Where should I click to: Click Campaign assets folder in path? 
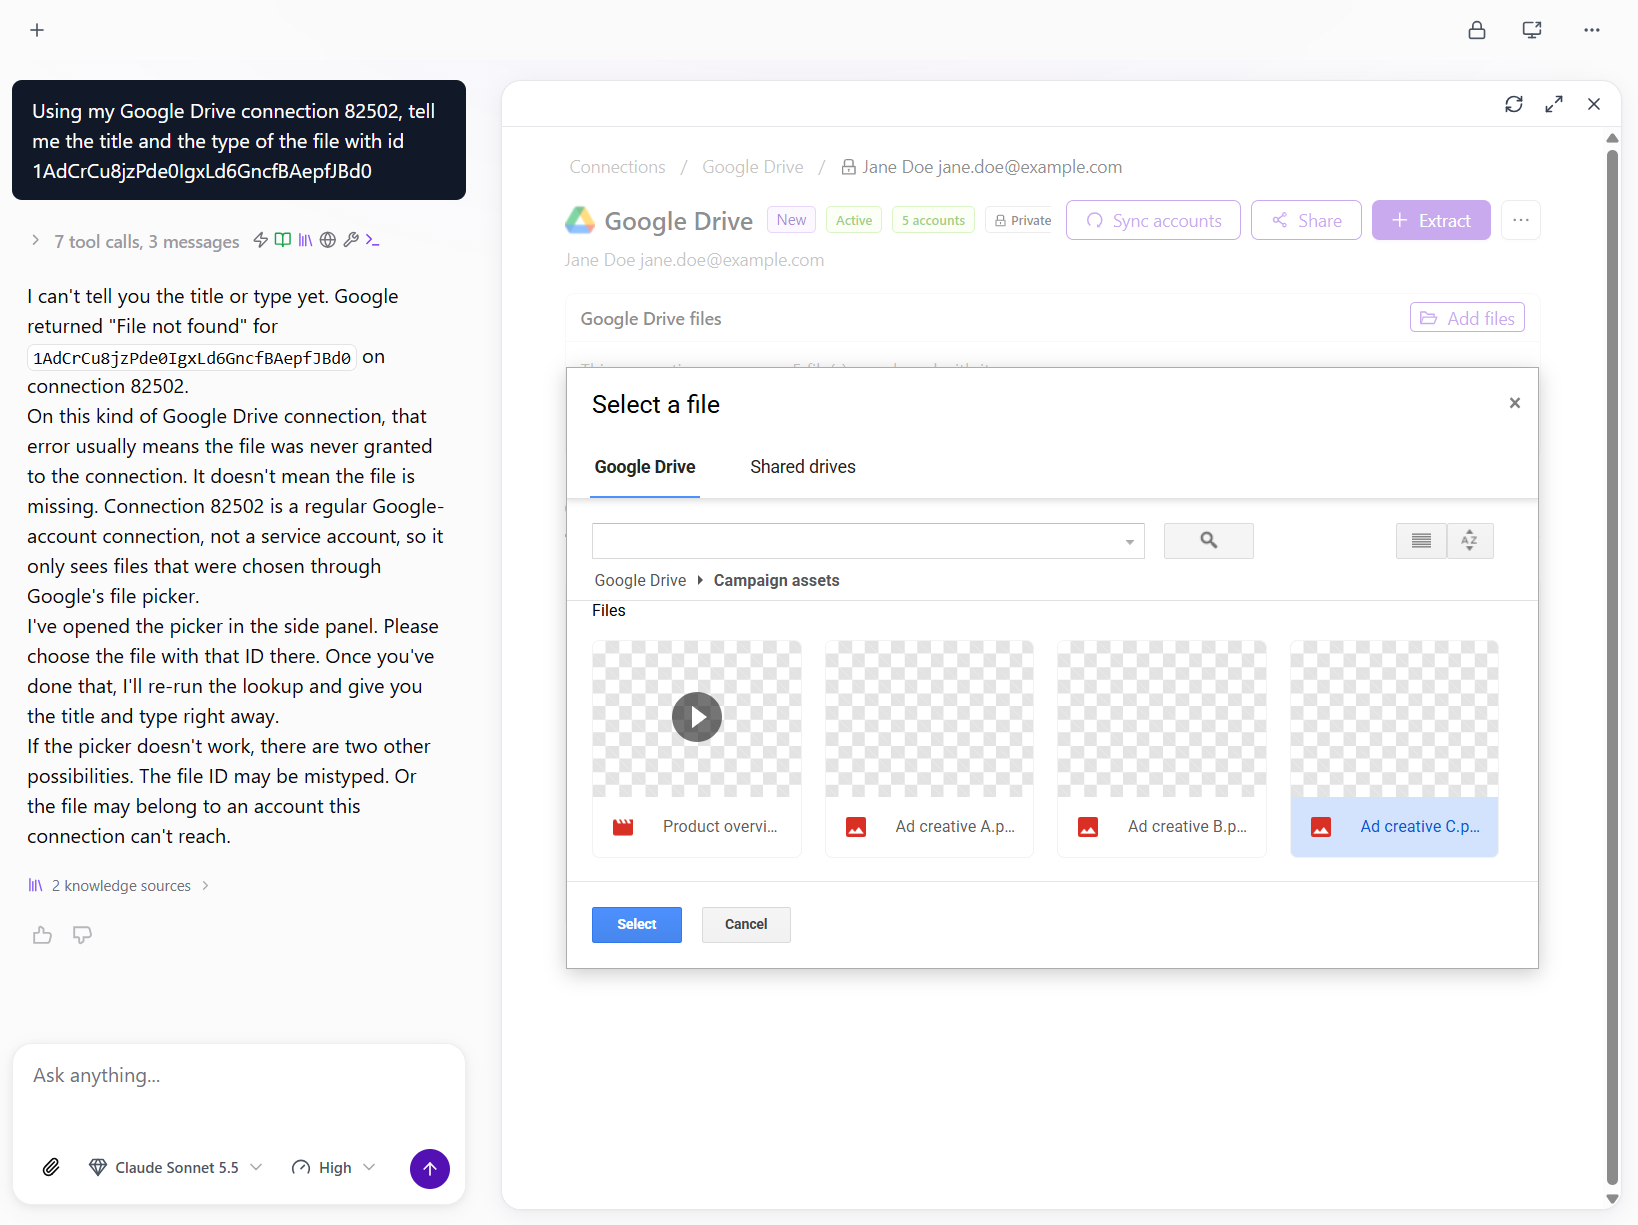[776, 581]
